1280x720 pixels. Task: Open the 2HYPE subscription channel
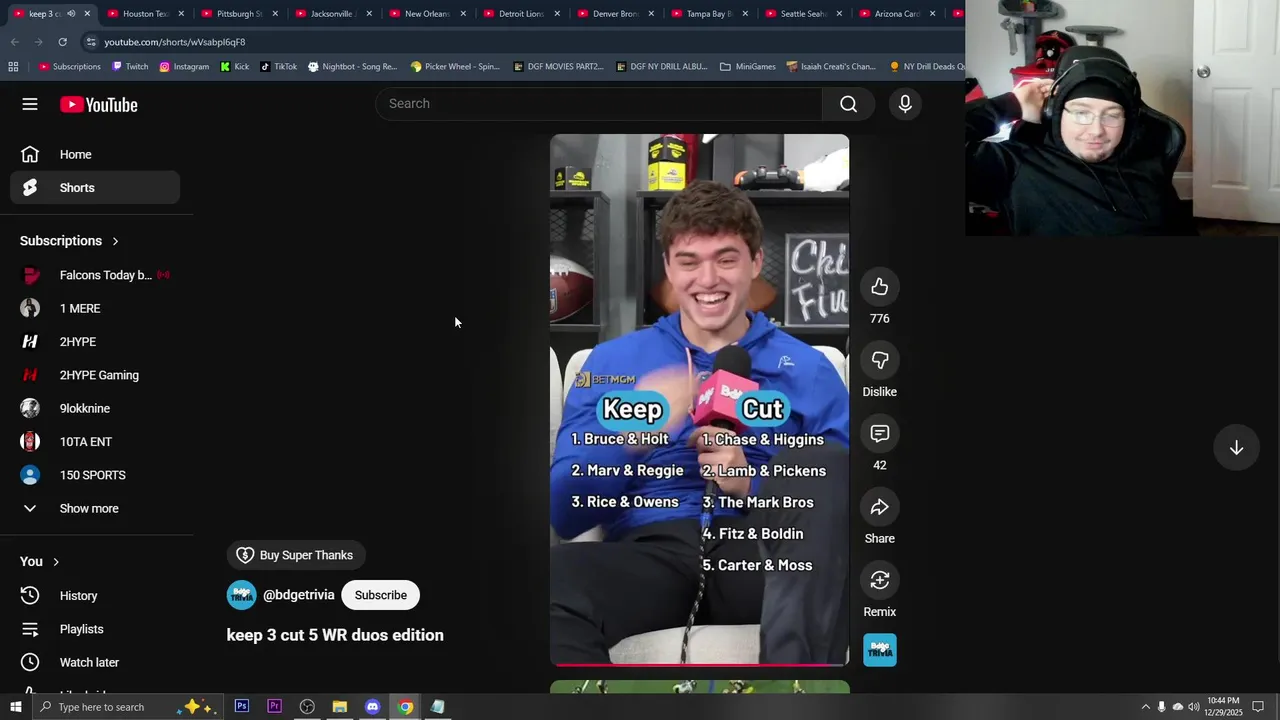point(95,342)
